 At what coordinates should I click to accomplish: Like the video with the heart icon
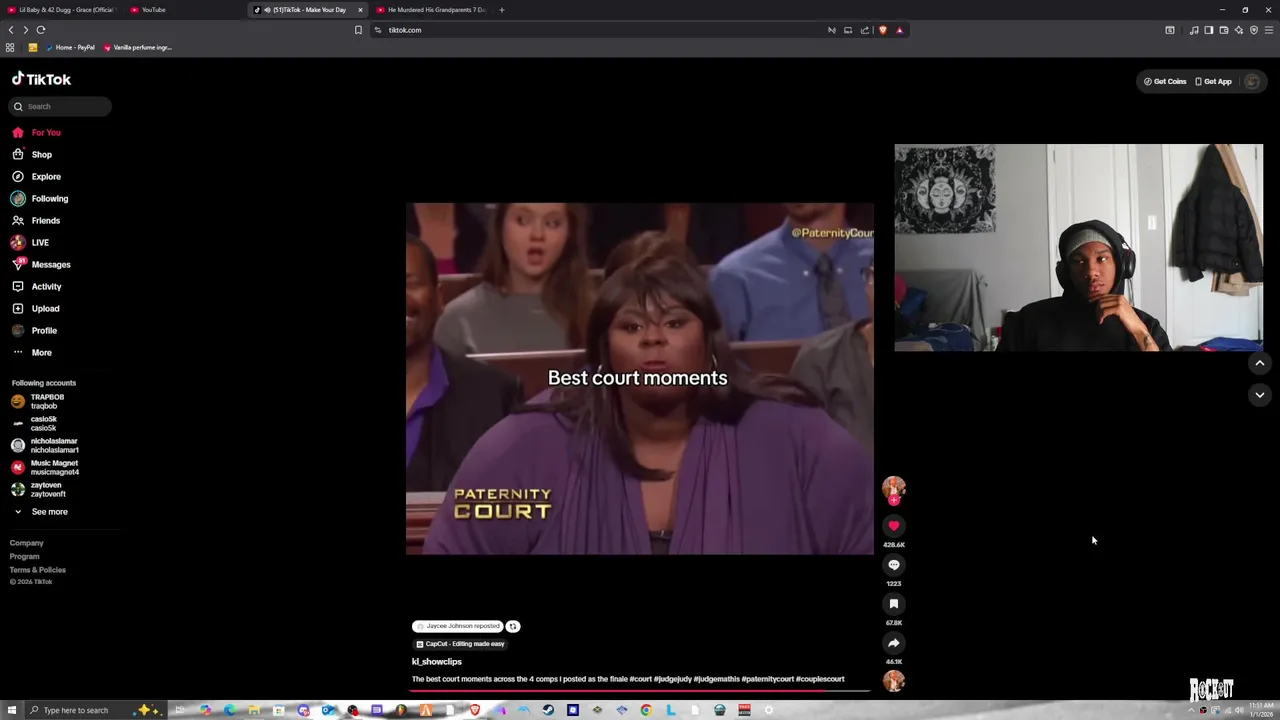(x=894, y=525)
